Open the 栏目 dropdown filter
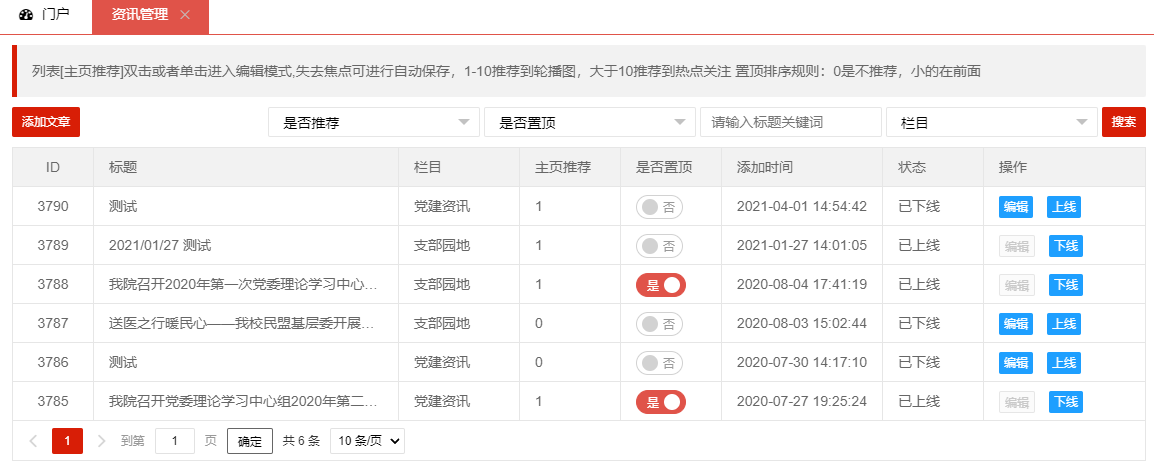This screenshot has width=1154, height=464. coord(991,122)
